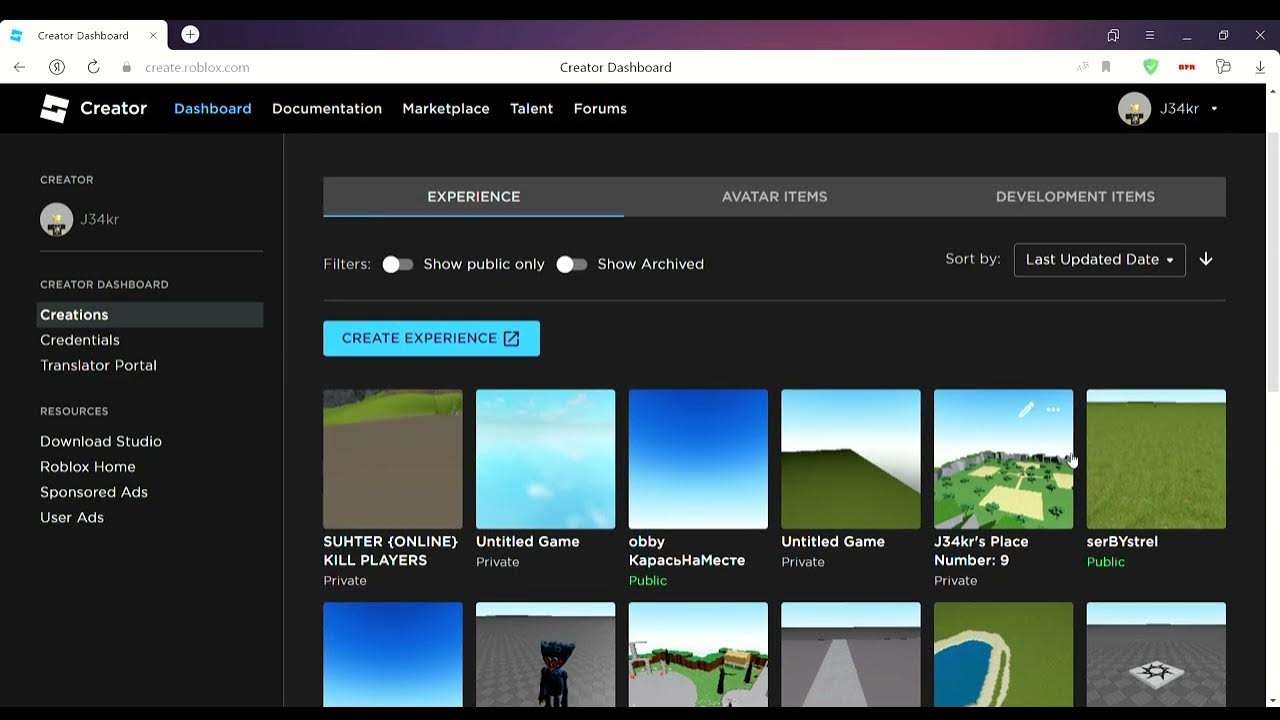
Task: Open a new browser tab with plus
Action: 190,35
